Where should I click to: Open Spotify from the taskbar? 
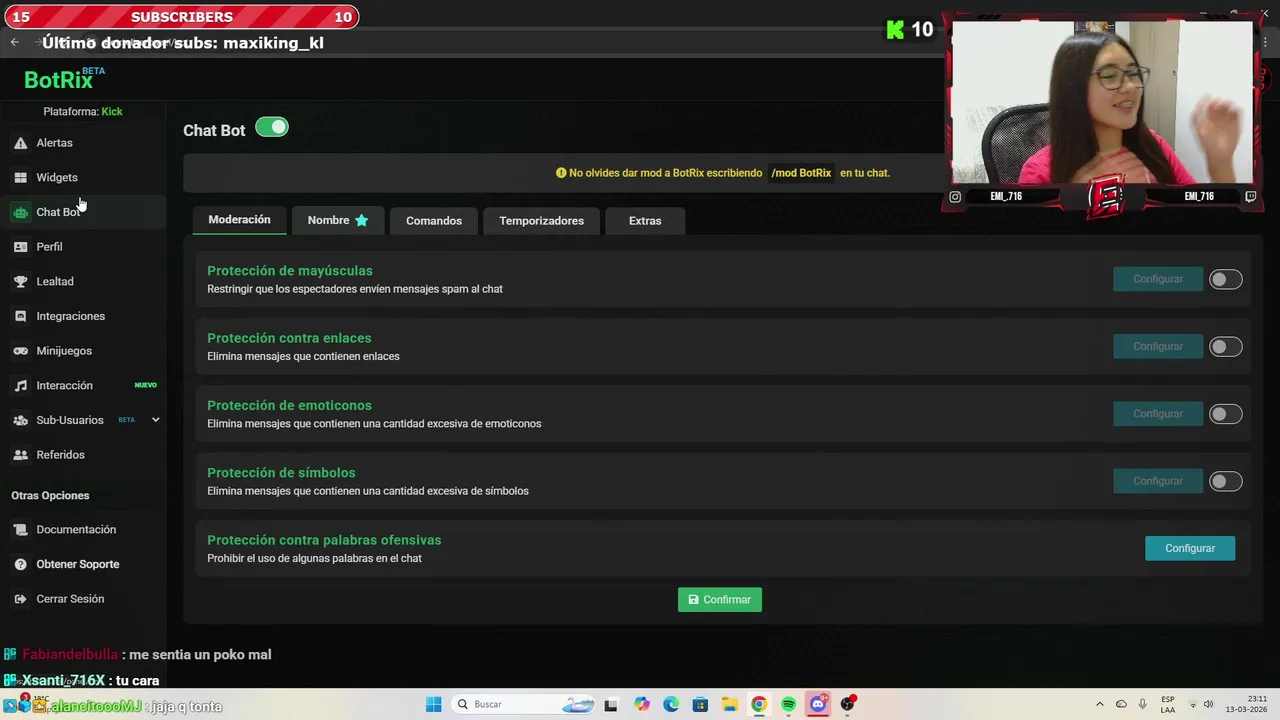pos(788,705)
